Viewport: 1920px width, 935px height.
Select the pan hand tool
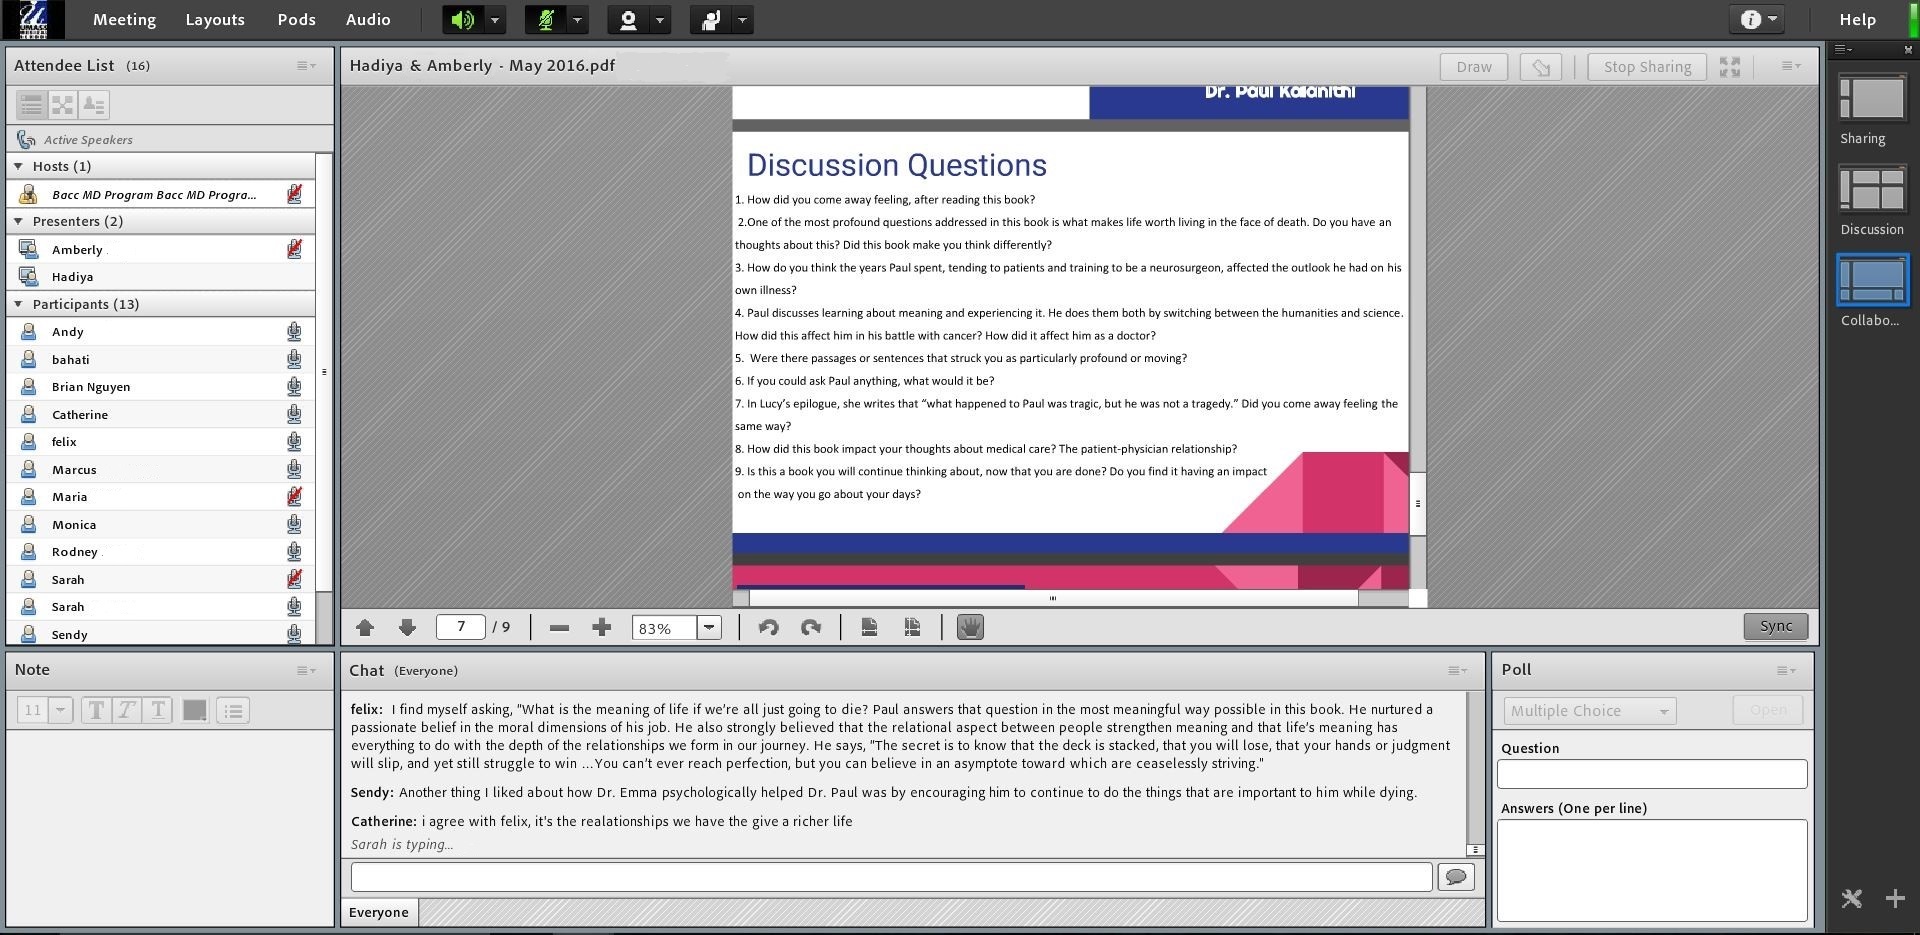[x=970, y=627]
